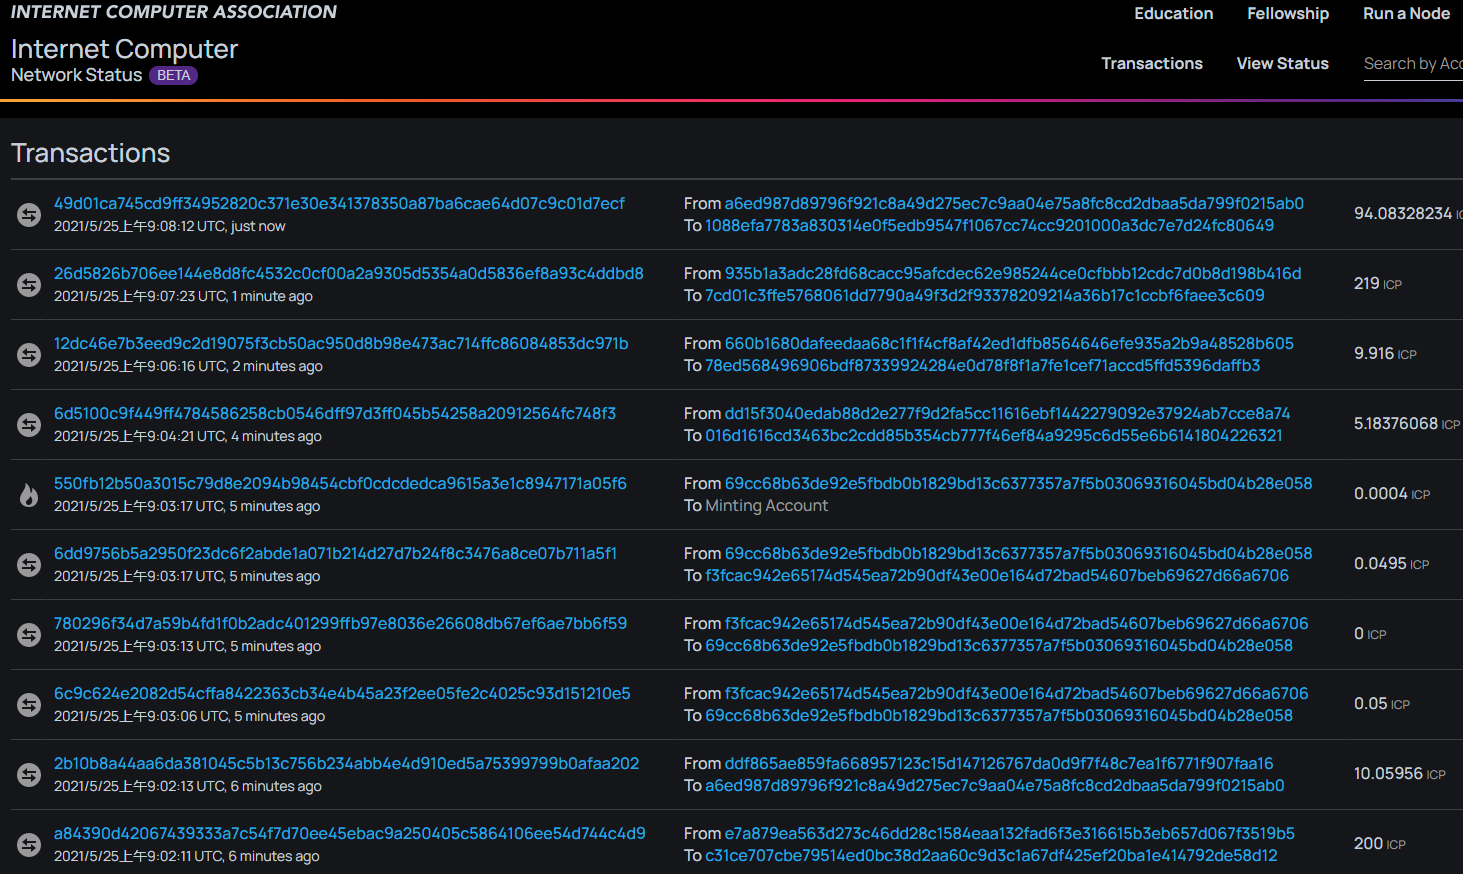Open recipient address 7cd01c3ffe576806
The image size is (1463, 874).
point(984,296)
